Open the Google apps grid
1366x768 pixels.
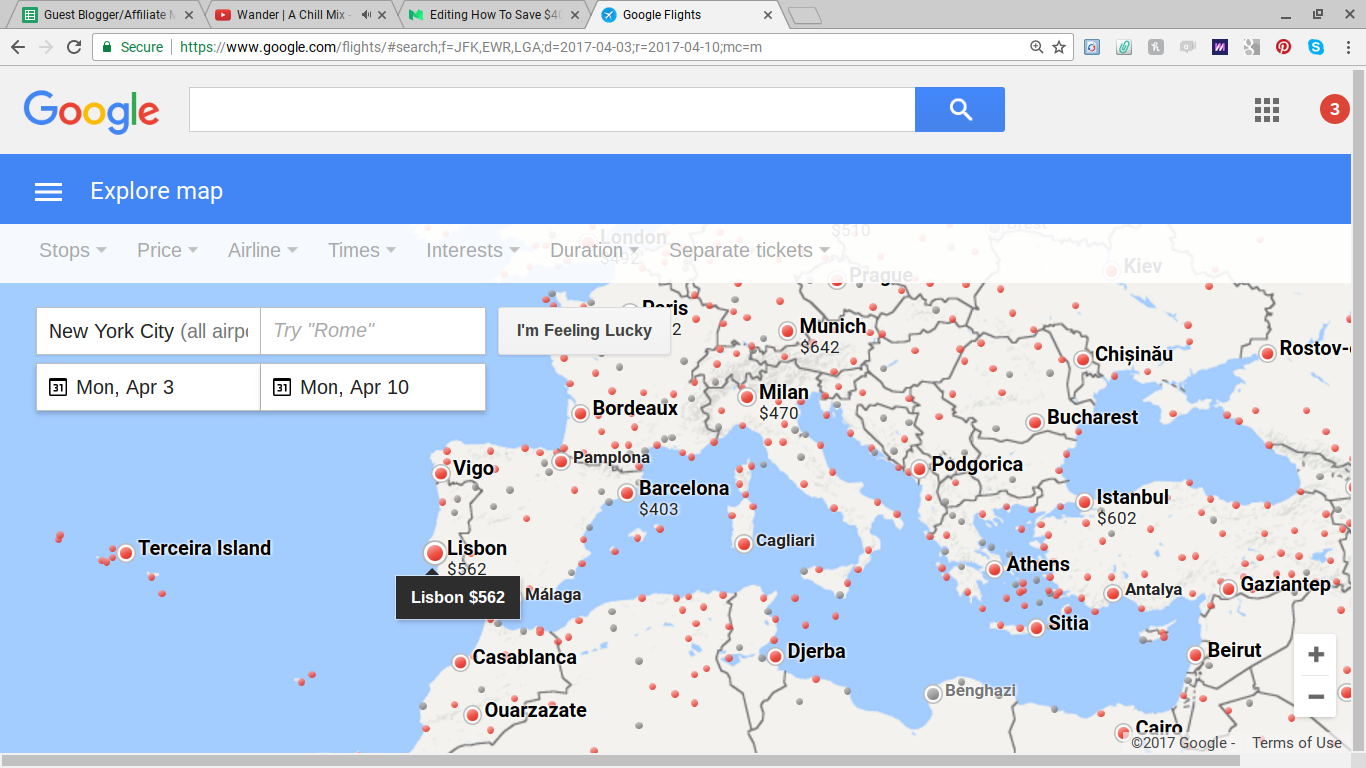[x=1267, y=110]
